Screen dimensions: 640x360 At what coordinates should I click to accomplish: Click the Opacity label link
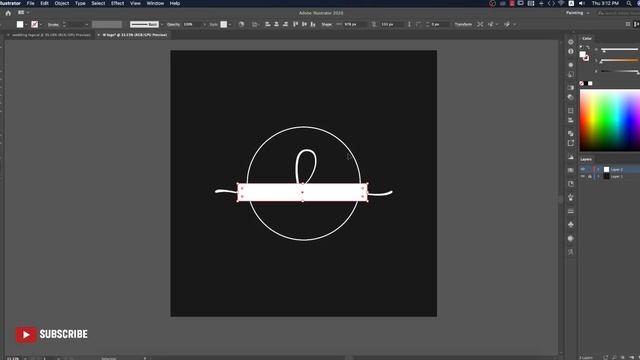(173, 24)
